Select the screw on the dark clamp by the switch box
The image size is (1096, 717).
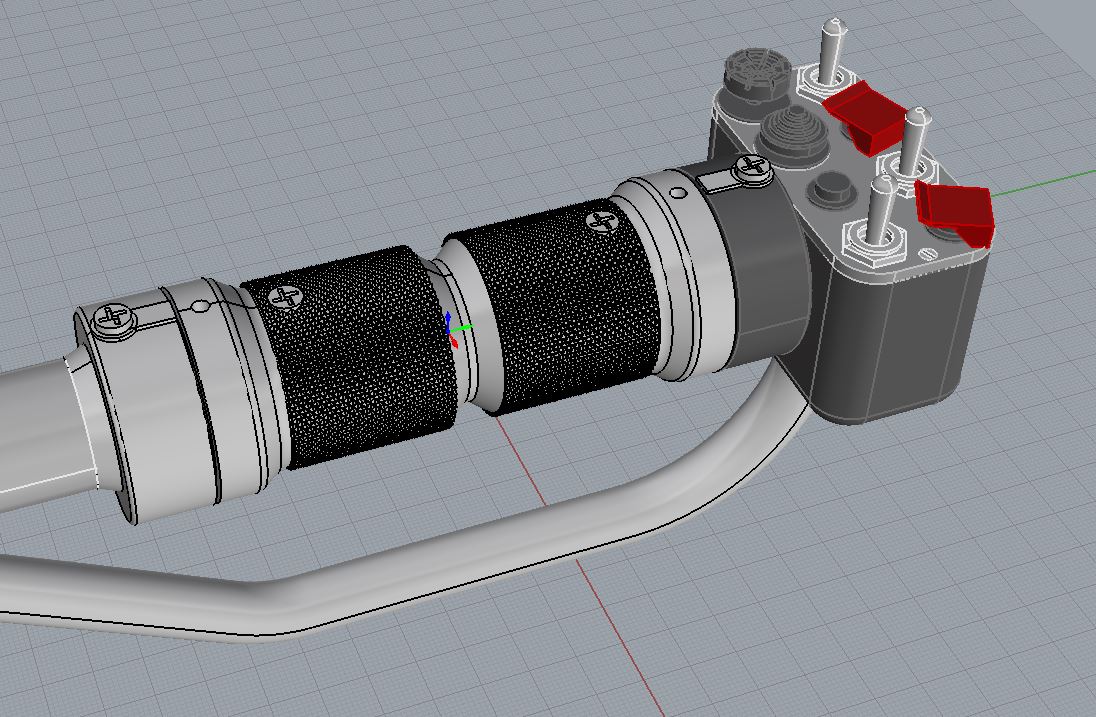[x=753, y=168]
